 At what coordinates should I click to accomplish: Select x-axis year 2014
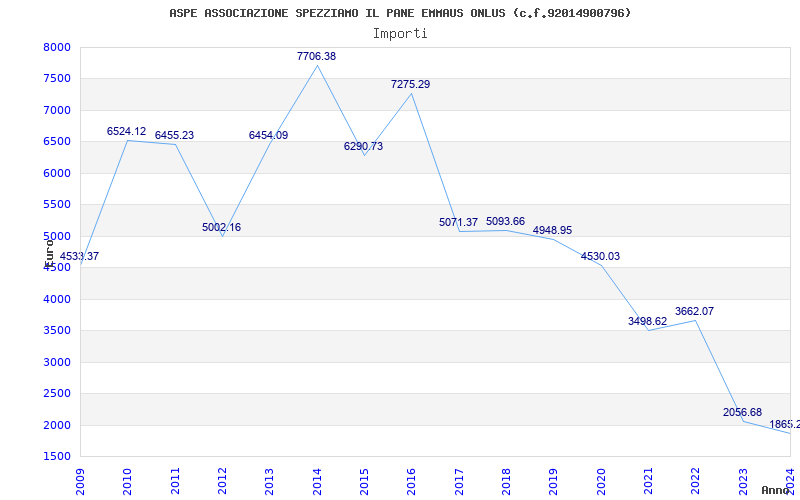(317, 482)
